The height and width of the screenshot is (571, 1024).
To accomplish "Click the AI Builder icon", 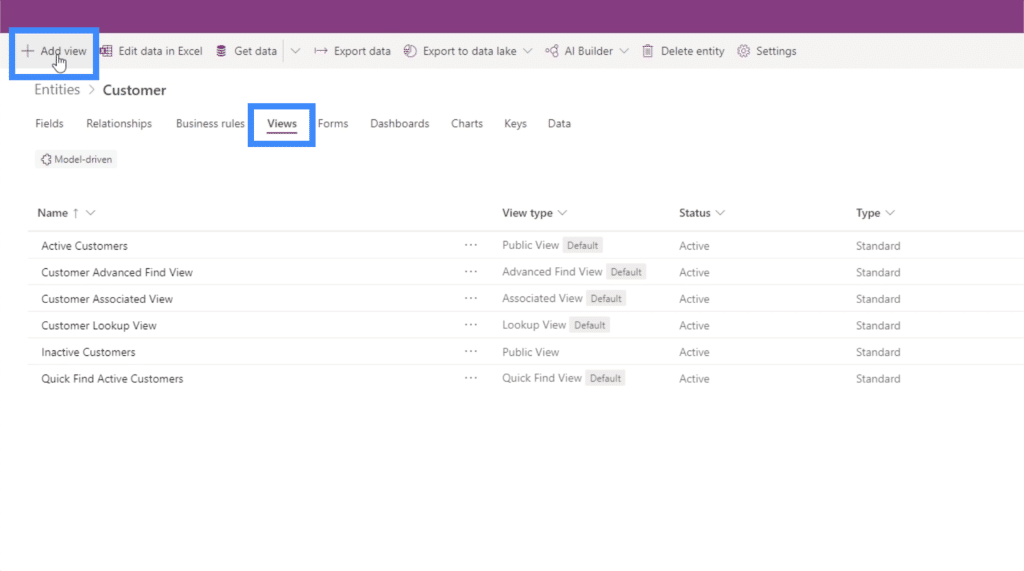I will coord(552,51).
